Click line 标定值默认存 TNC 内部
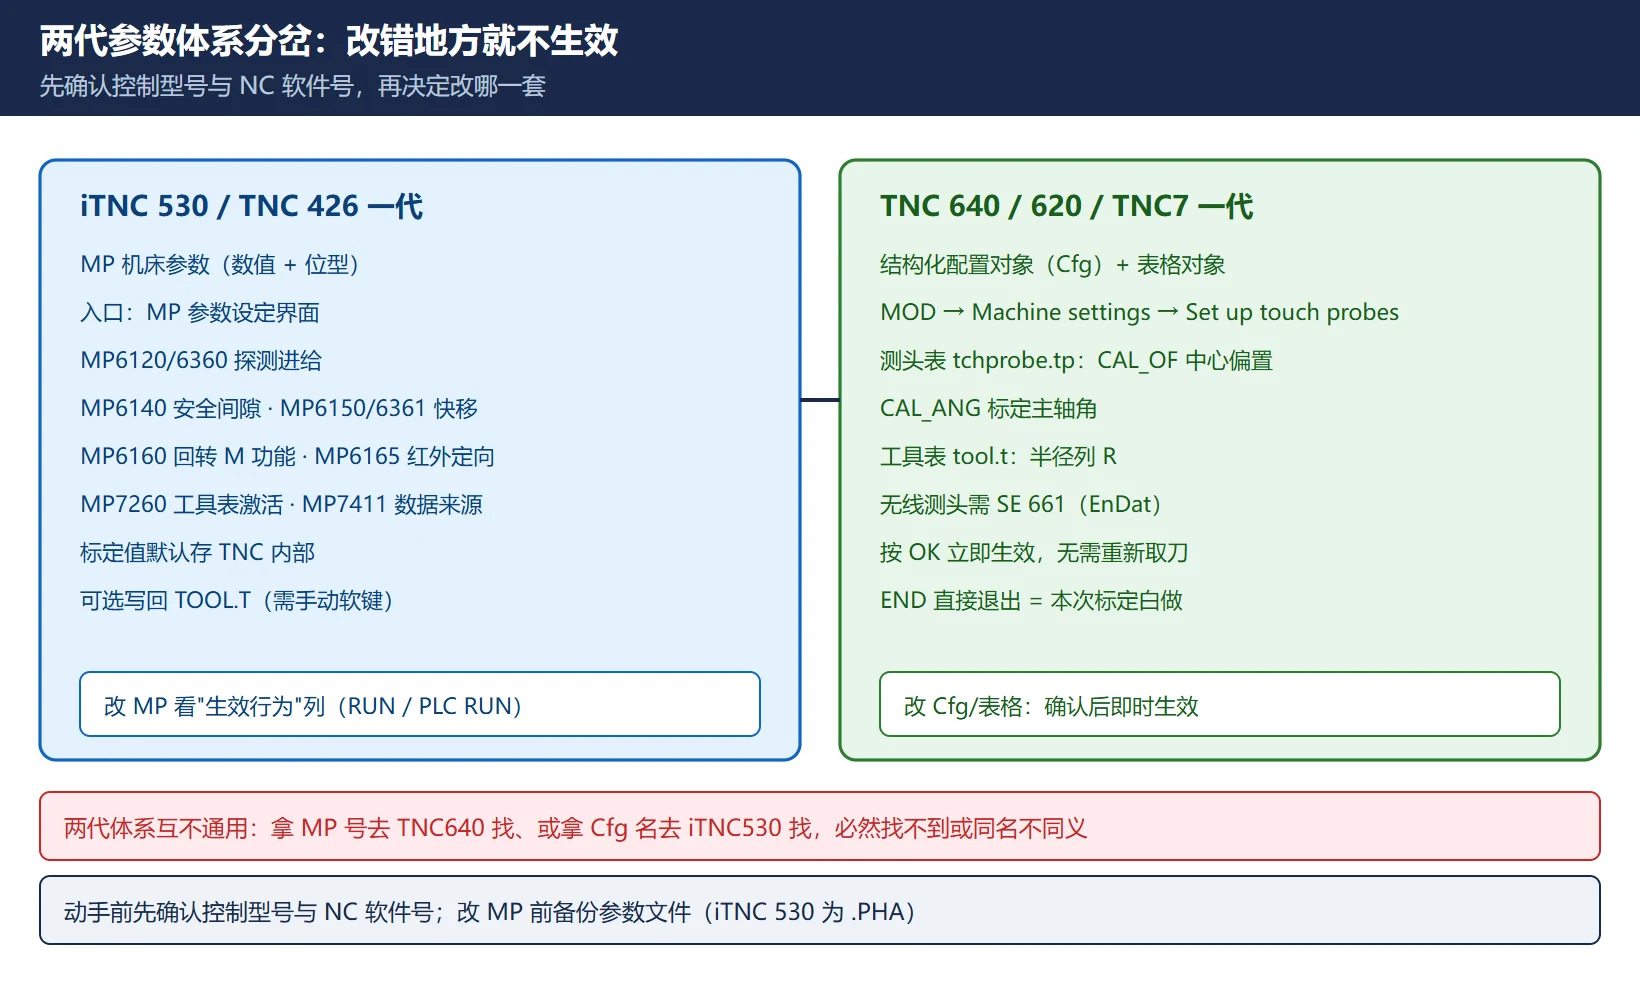 [x=198, y=552]
